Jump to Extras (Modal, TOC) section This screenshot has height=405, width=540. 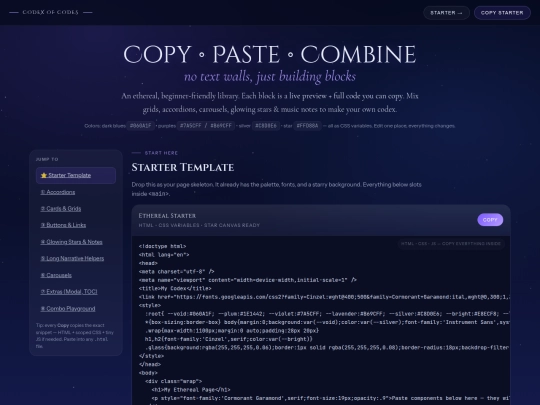tap(69, 292)
